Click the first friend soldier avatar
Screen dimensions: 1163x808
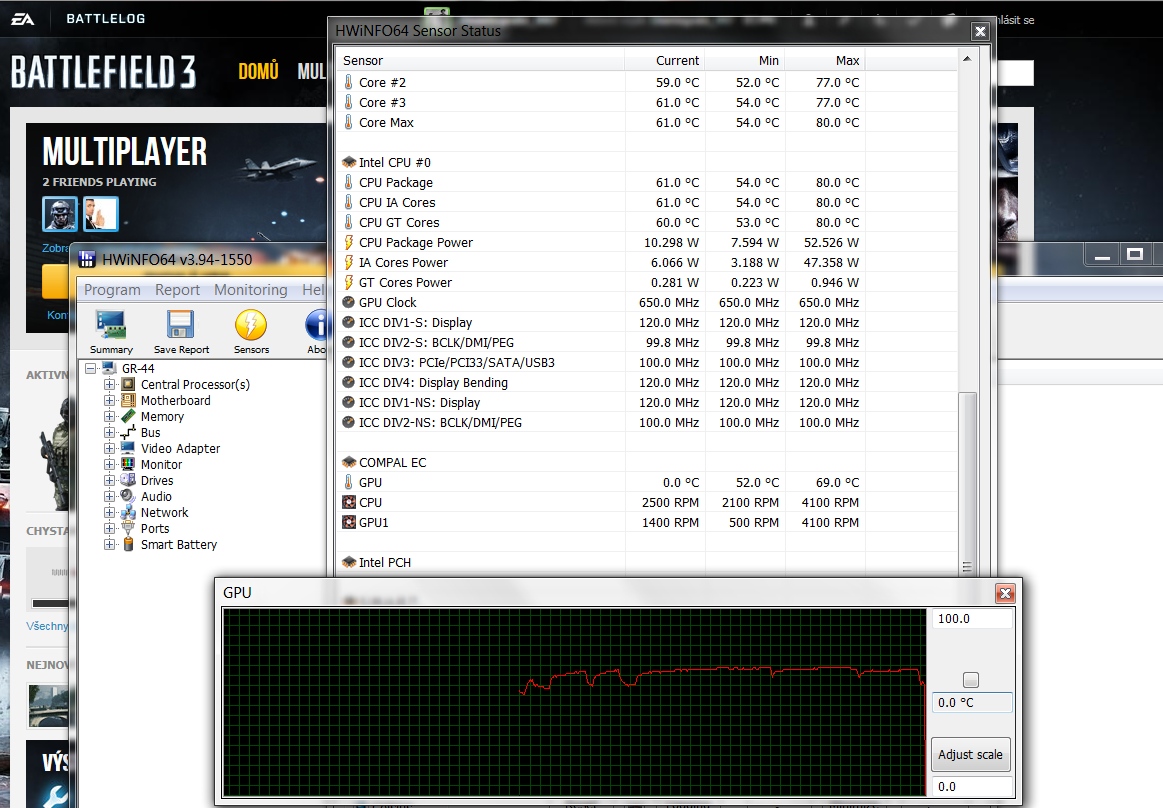pos(59,214)
